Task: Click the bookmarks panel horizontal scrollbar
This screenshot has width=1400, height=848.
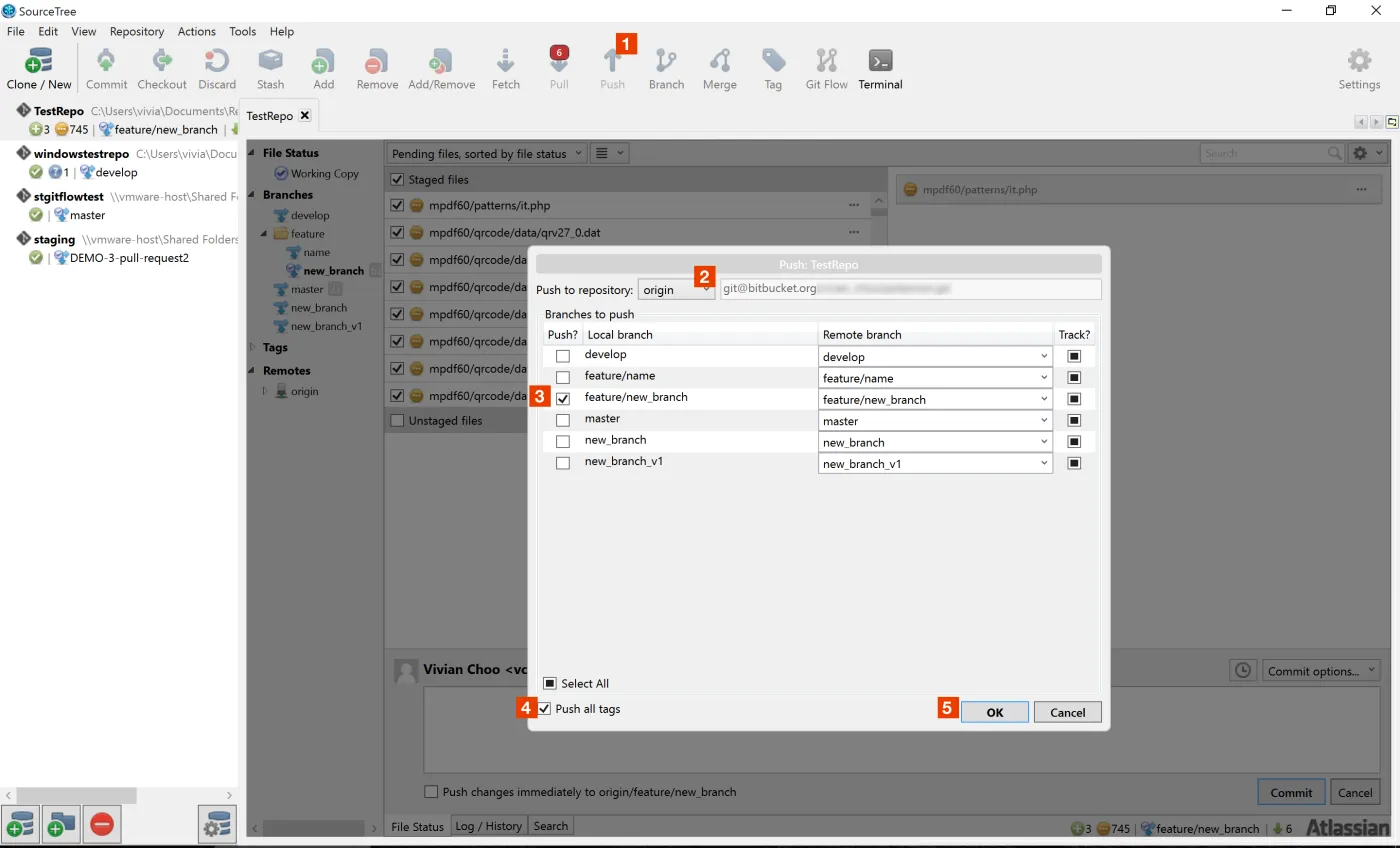Action: 77,796
